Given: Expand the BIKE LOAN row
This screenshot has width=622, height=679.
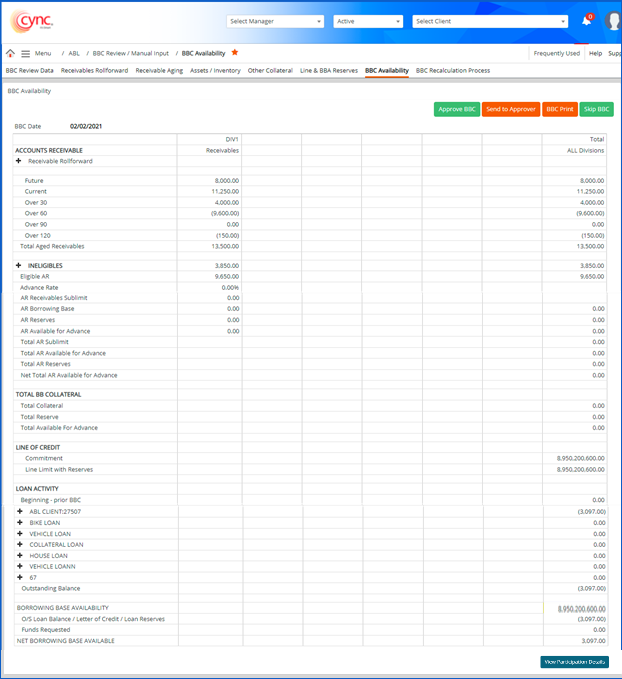Looking at the screenshot, I should coord(19,522).
